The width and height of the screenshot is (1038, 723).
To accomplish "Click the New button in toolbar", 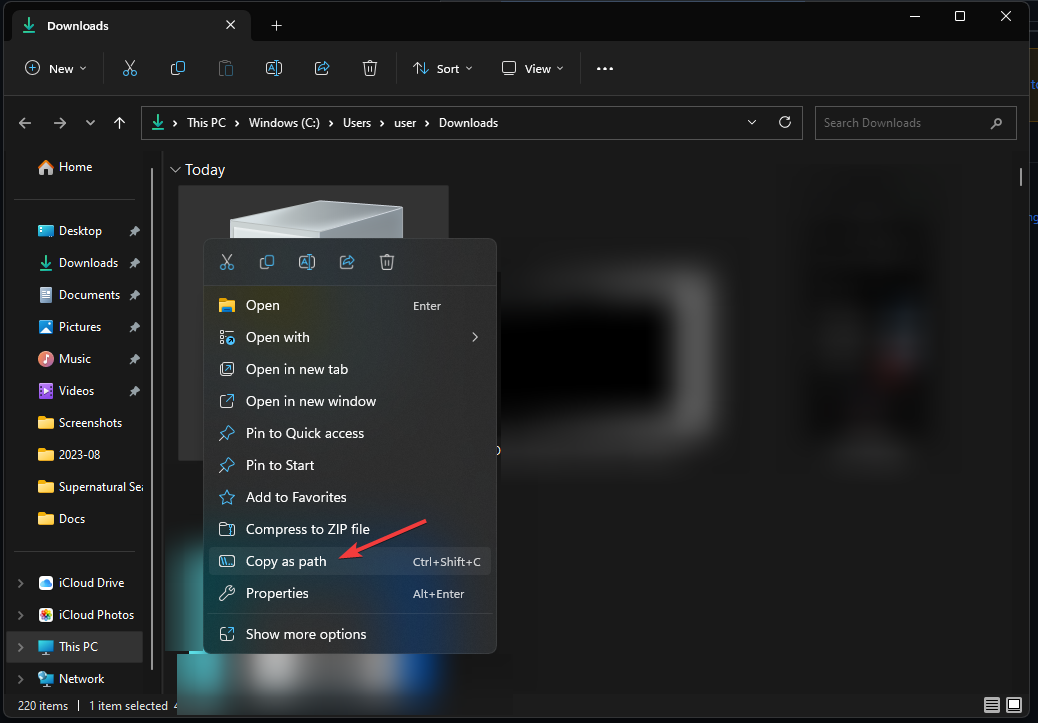I will [56, 68].
